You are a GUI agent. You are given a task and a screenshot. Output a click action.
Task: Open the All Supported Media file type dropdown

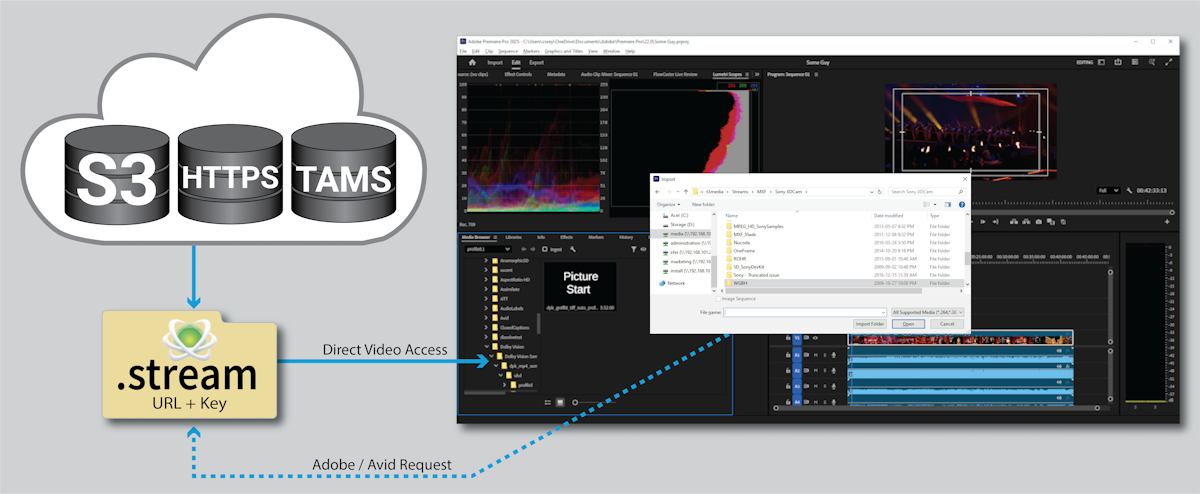tap(926, 312)
